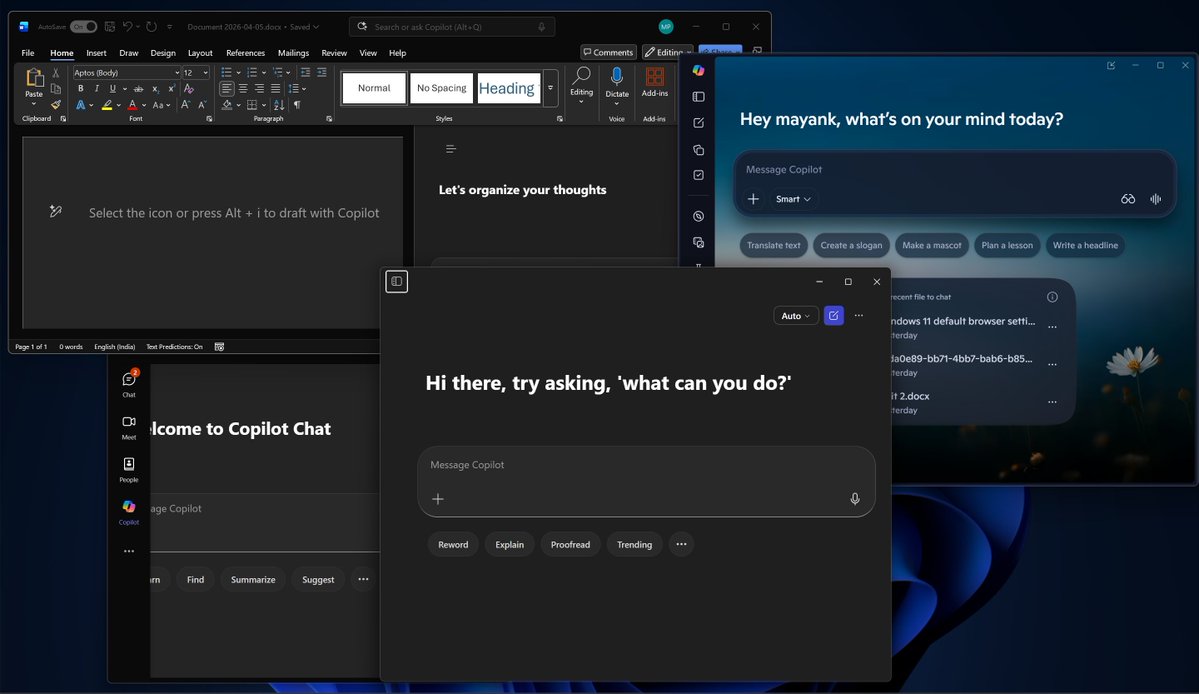Image resolution: width=1199 pixels, height=694 pixels.
Task: Click microphone in front Copilot message box
Action: (855, 498)
